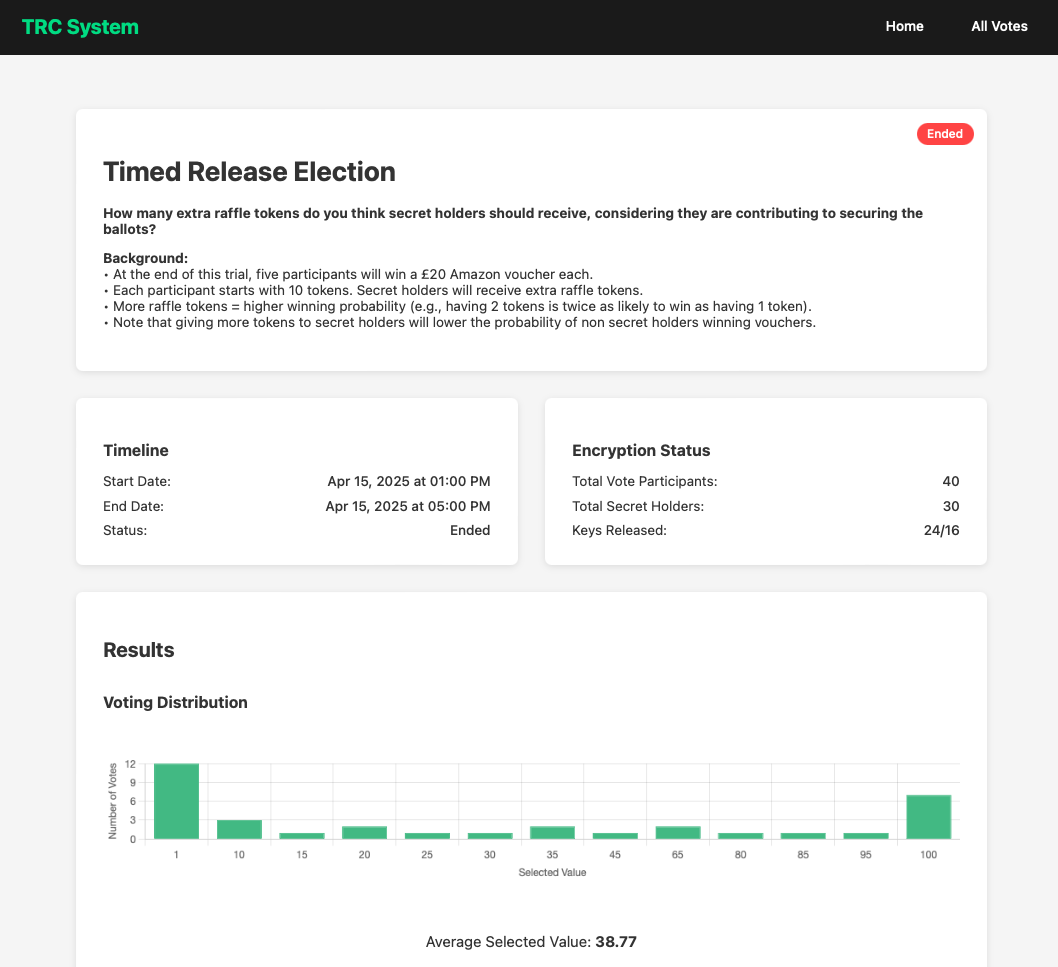Click the bar for value 20
1058x967 pixels.
pos(364,832)
